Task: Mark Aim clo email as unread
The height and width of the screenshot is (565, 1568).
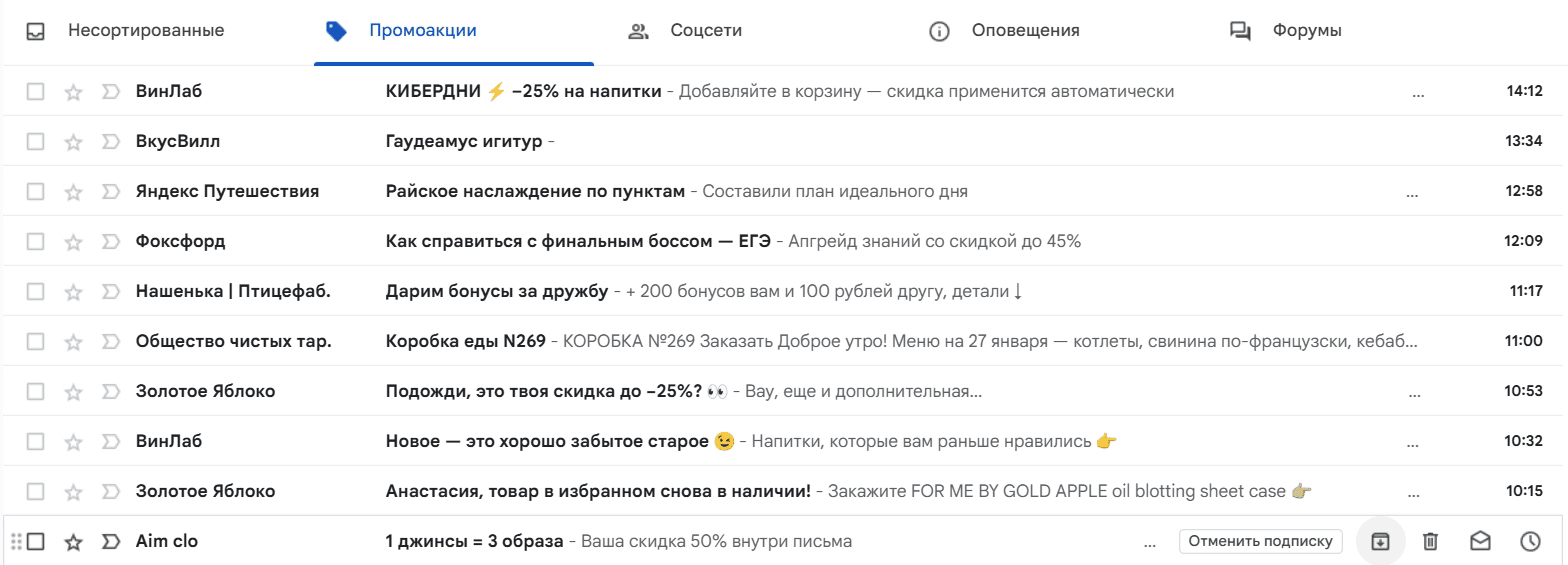Action: (x=1480, y=541)
